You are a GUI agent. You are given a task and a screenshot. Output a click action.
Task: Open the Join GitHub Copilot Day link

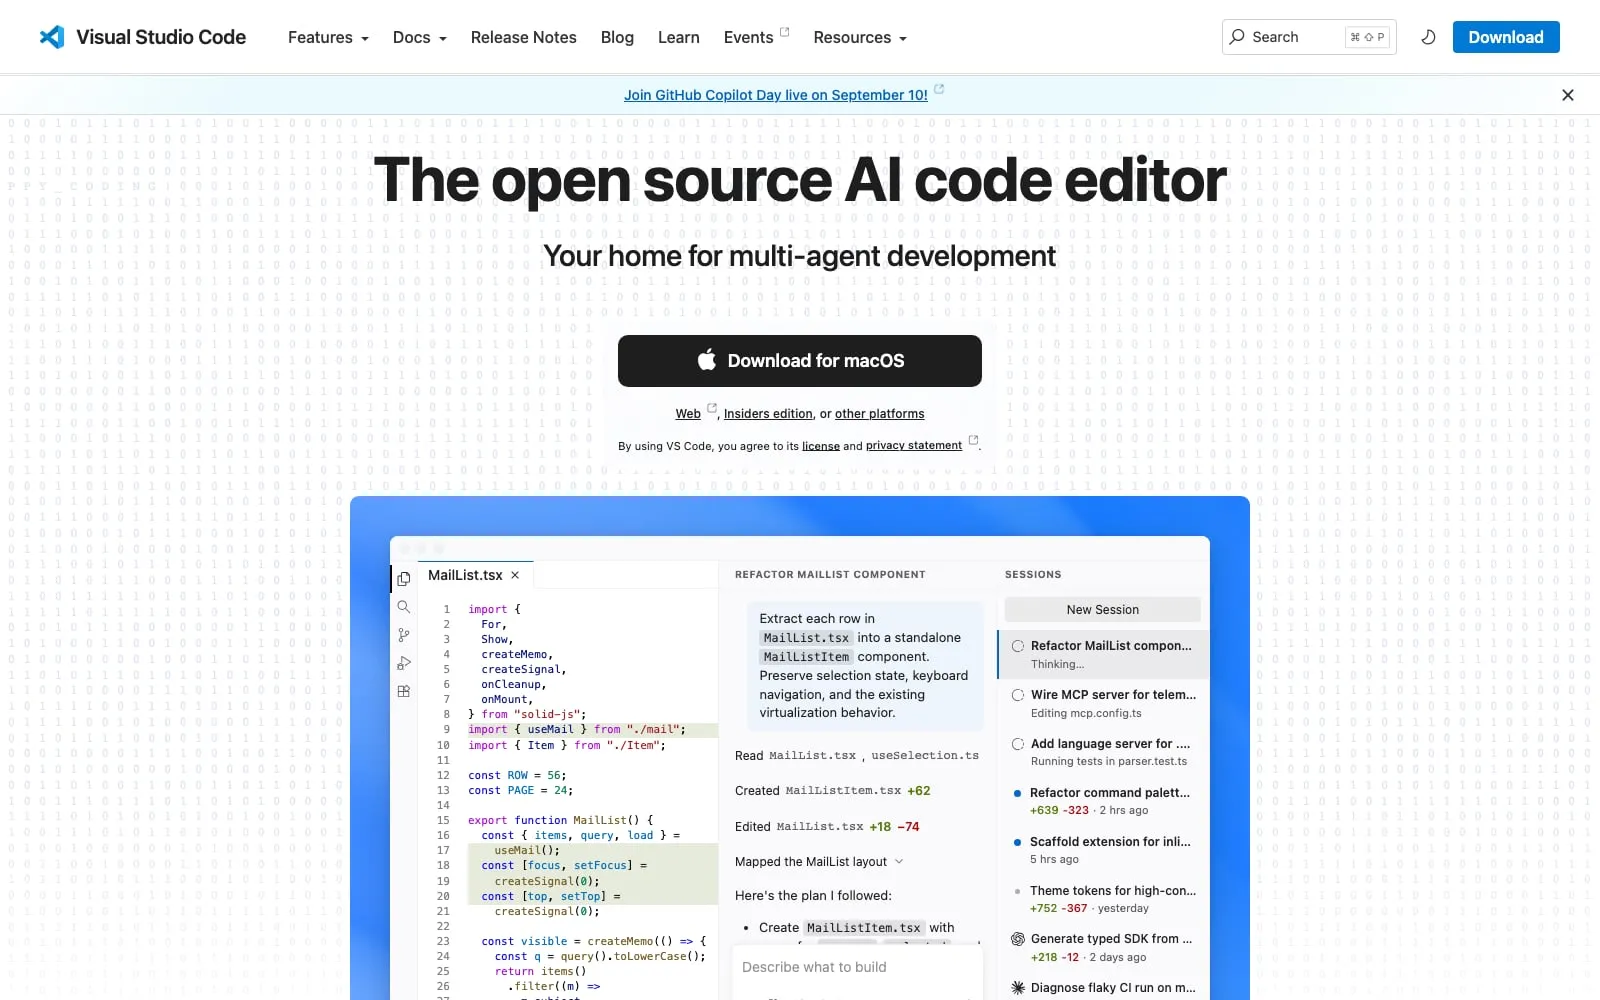point(776,95)
